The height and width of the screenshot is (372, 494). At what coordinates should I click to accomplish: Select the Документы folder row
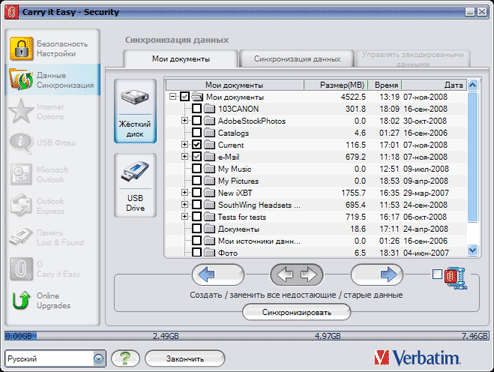[316, 229]
